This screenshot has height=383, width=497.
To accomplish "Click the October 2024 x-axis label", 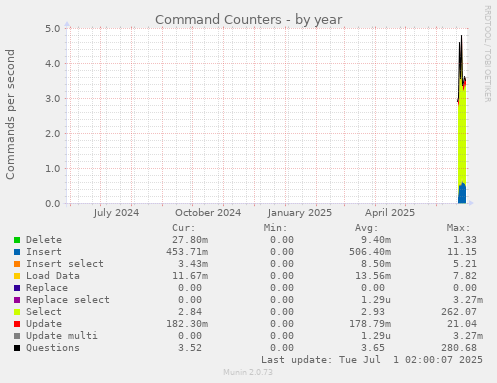I will point(208,213).
